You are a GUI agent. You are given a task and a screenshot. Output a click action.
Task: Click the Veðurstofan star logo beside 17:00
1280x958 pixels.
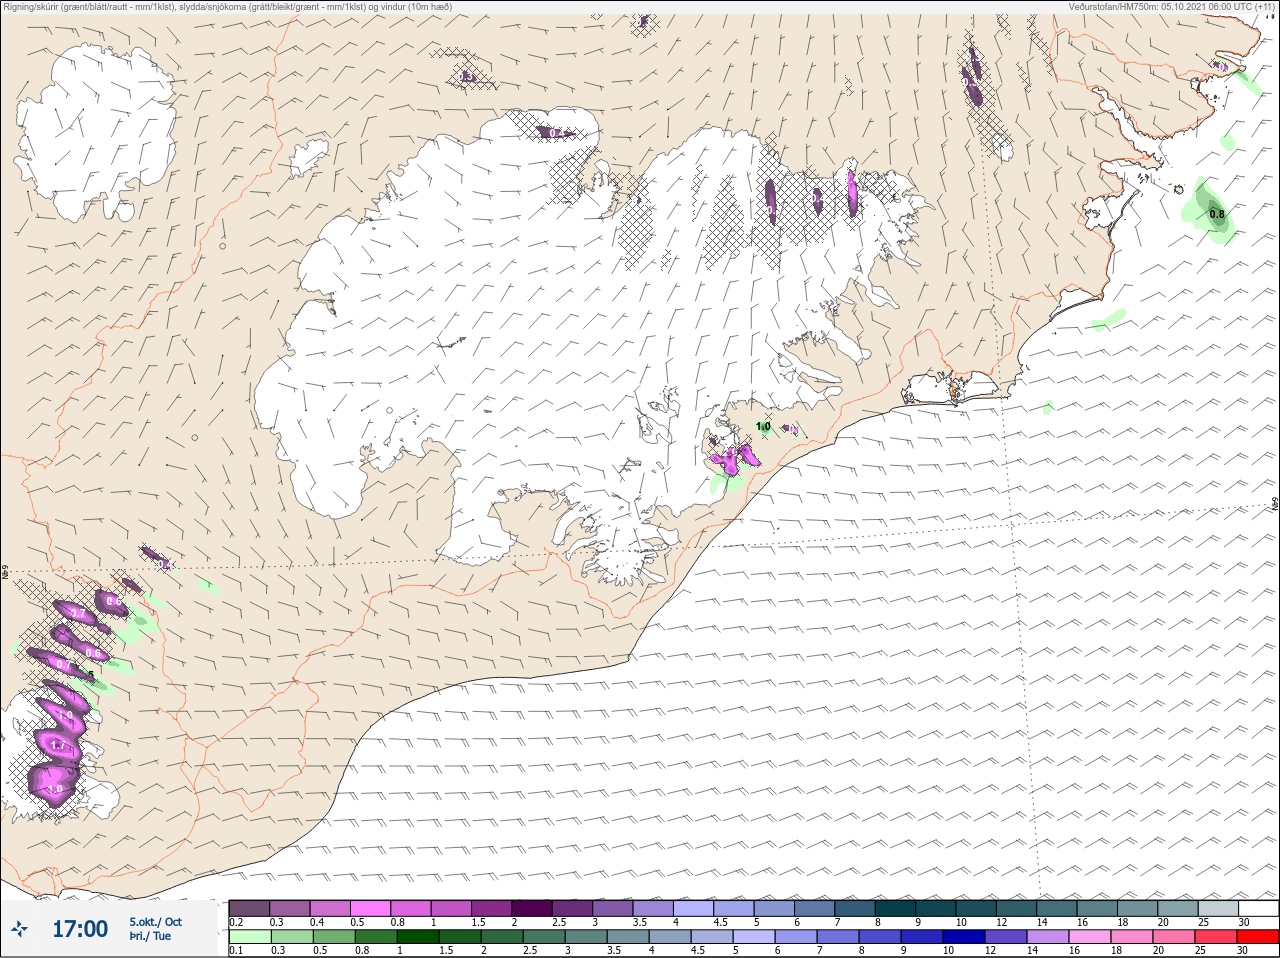pos(19,929)
